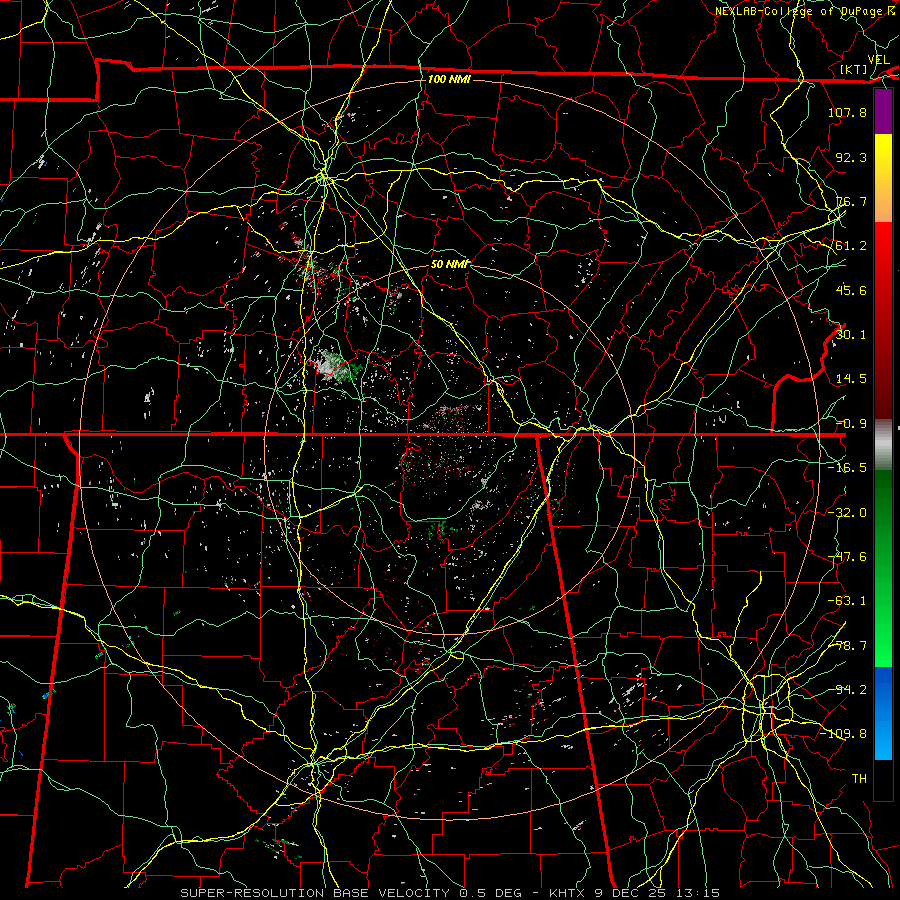Click the -78.7 velocity scale value

847,646
